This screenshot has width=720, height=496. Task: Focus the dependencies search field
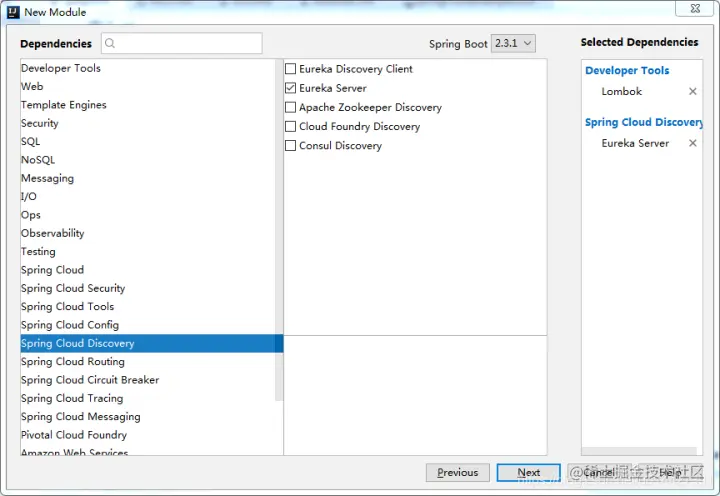[182, 43]
